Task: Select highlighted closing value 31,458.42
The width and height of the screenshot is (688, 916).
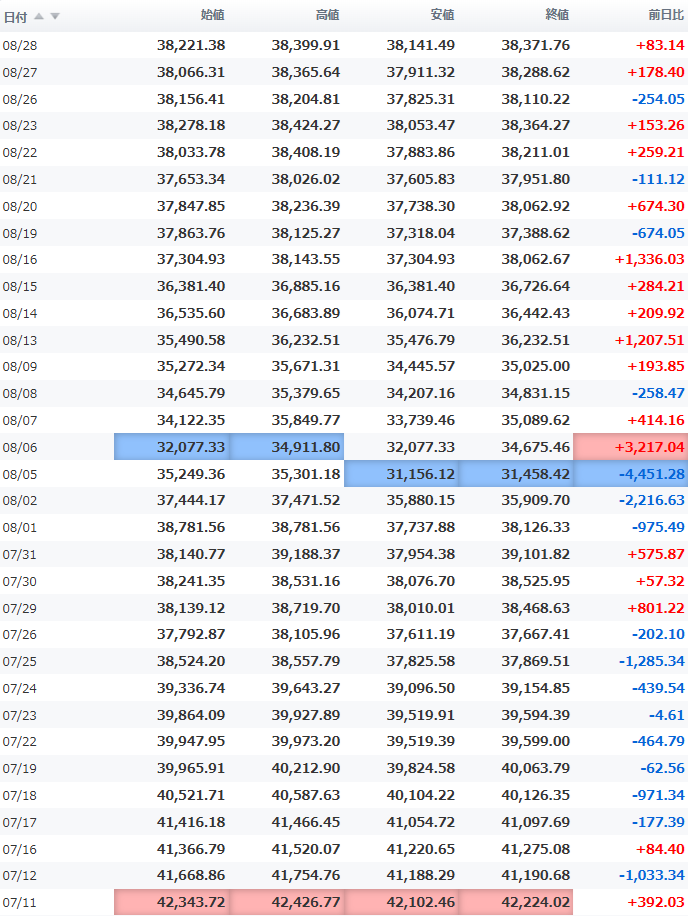Action: click(x=516, y=473)
